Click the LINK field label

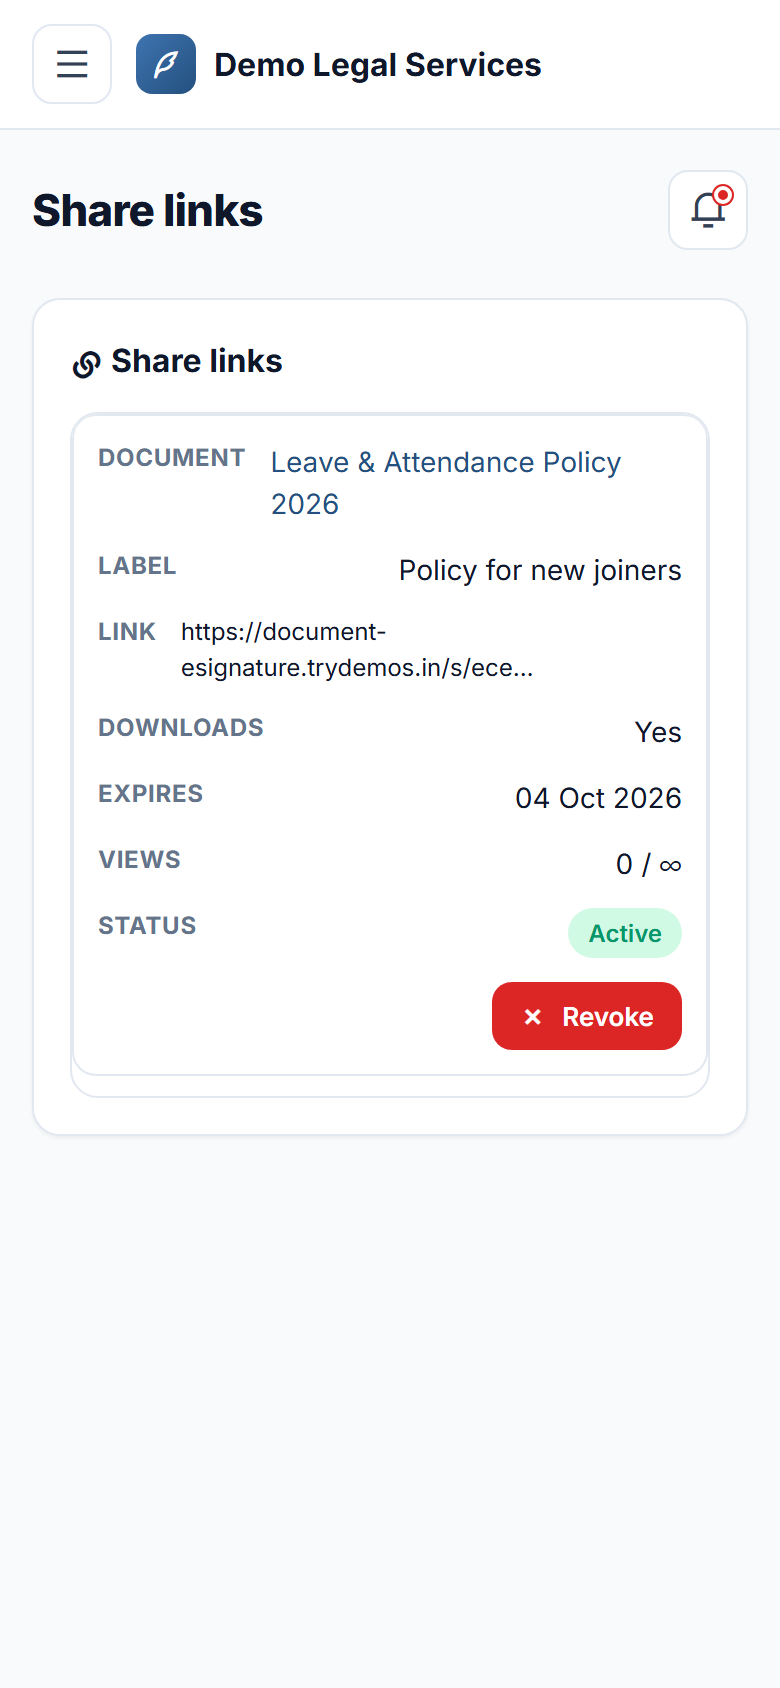pos(127,632)
